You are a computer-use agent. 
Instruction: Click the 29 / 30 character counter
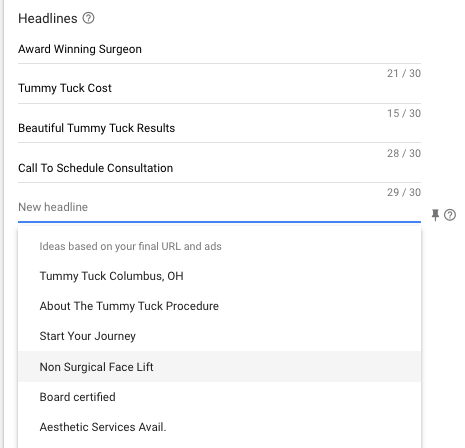click(x=404, y=192)
